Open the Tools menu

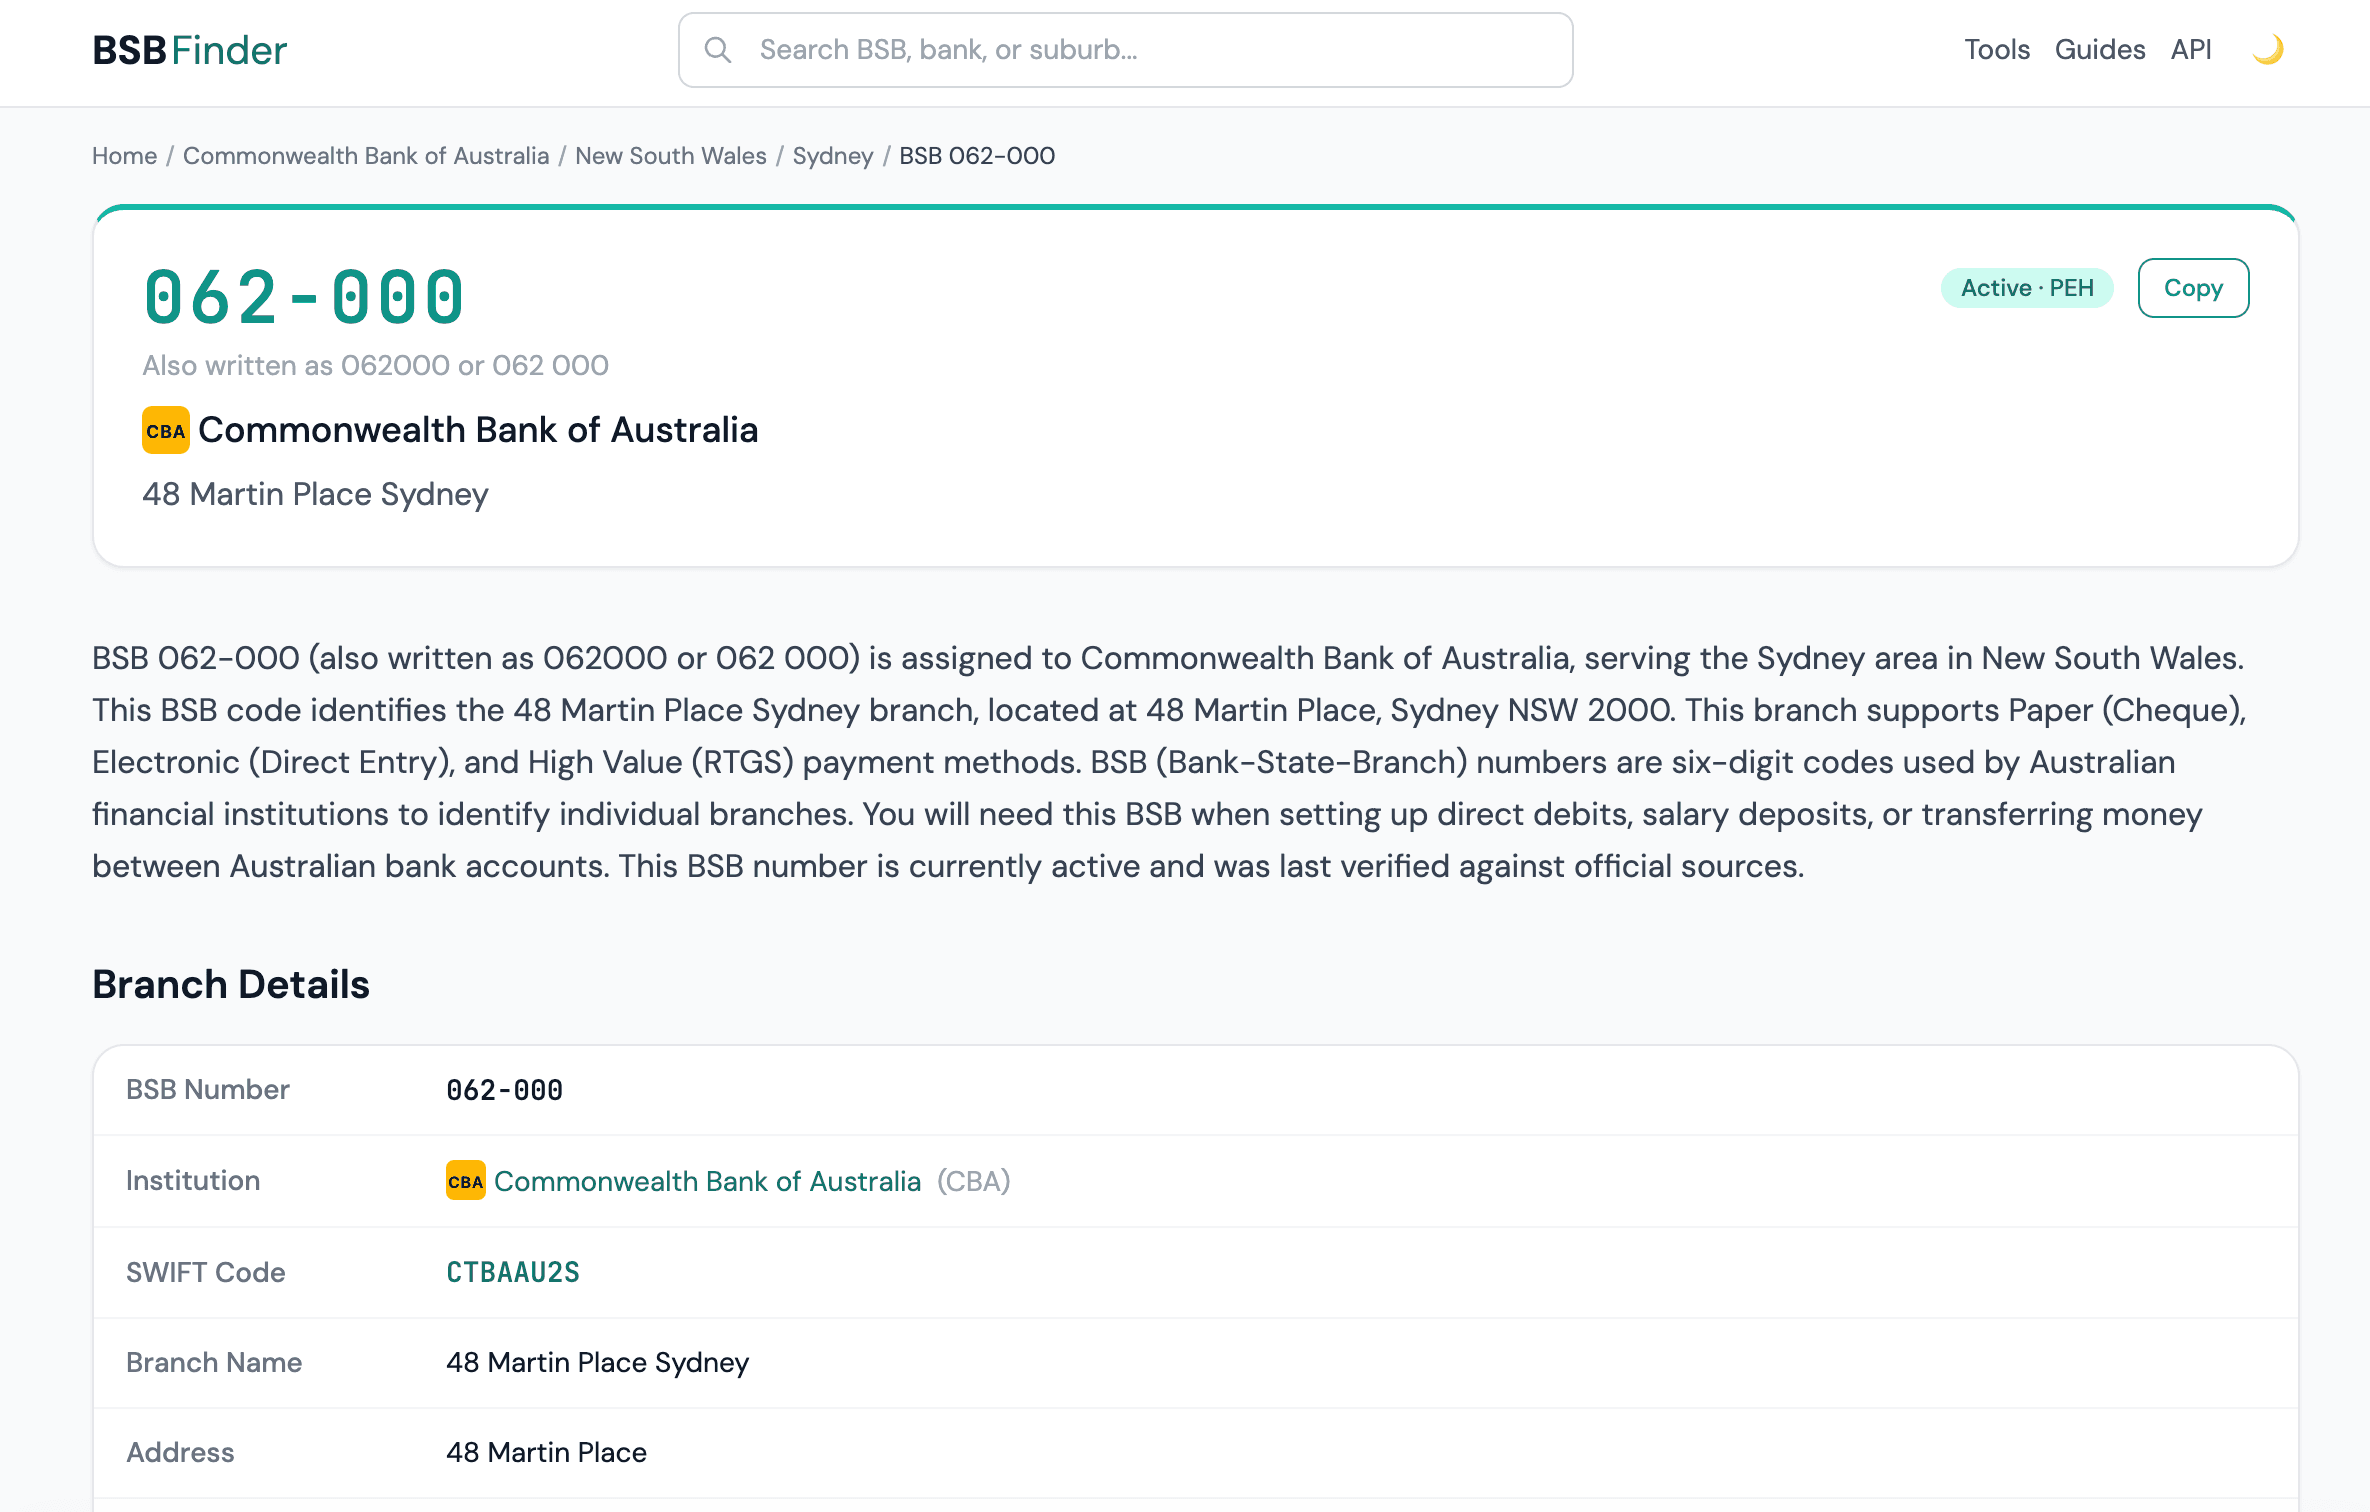coord(1996,49)
